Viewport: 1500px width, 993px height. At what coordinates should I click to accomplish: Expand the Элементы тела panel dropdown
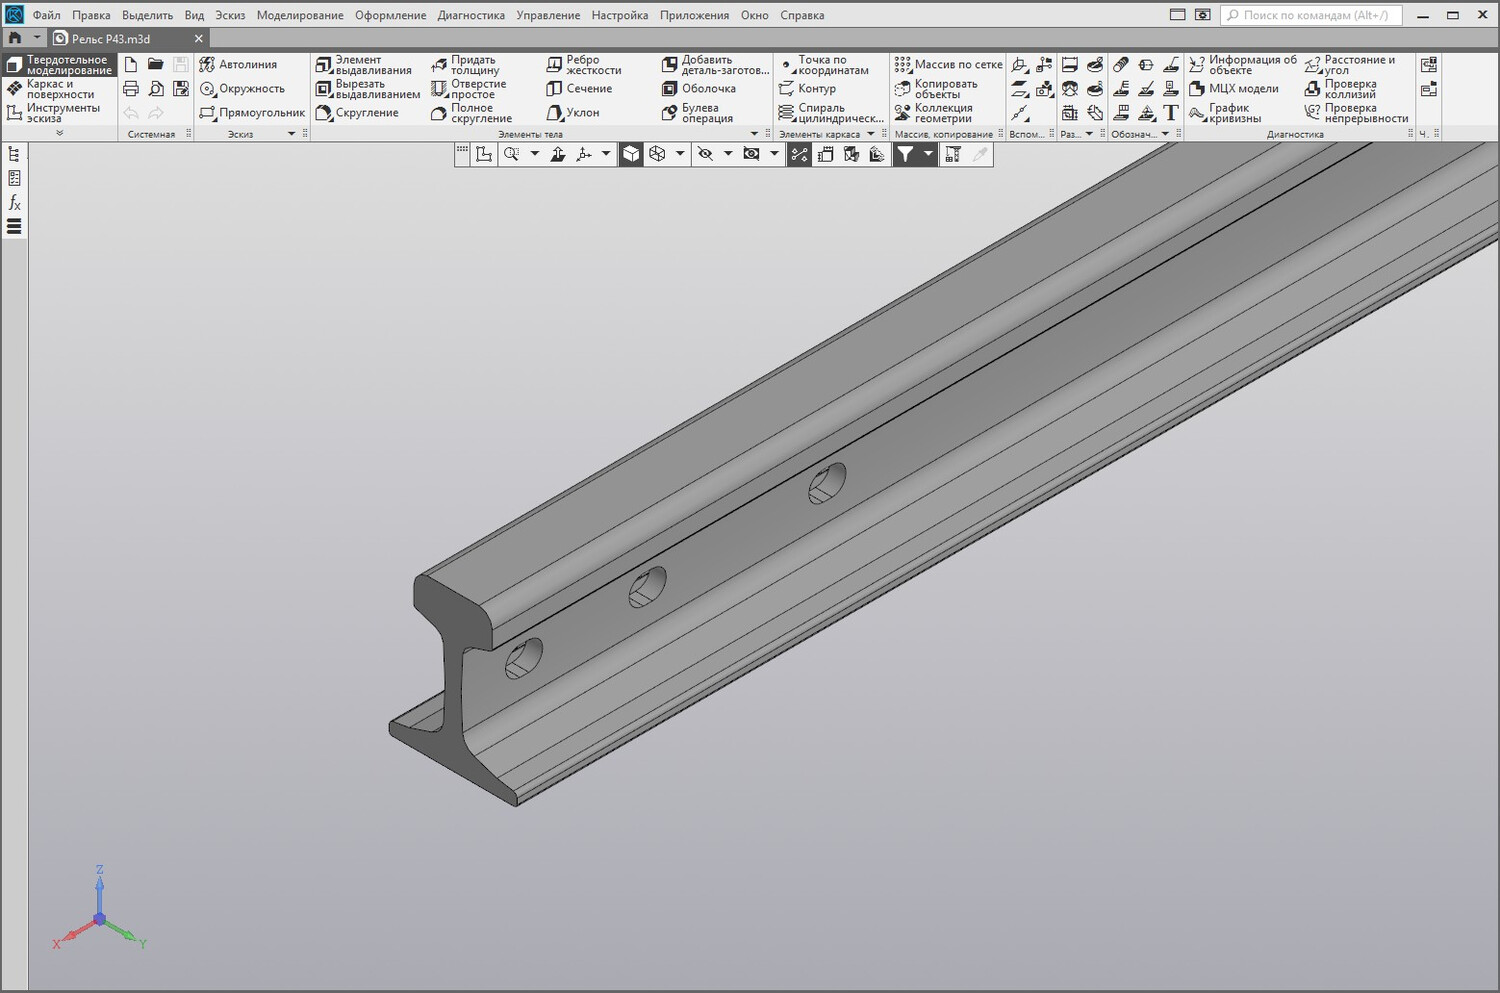point(754,134)
